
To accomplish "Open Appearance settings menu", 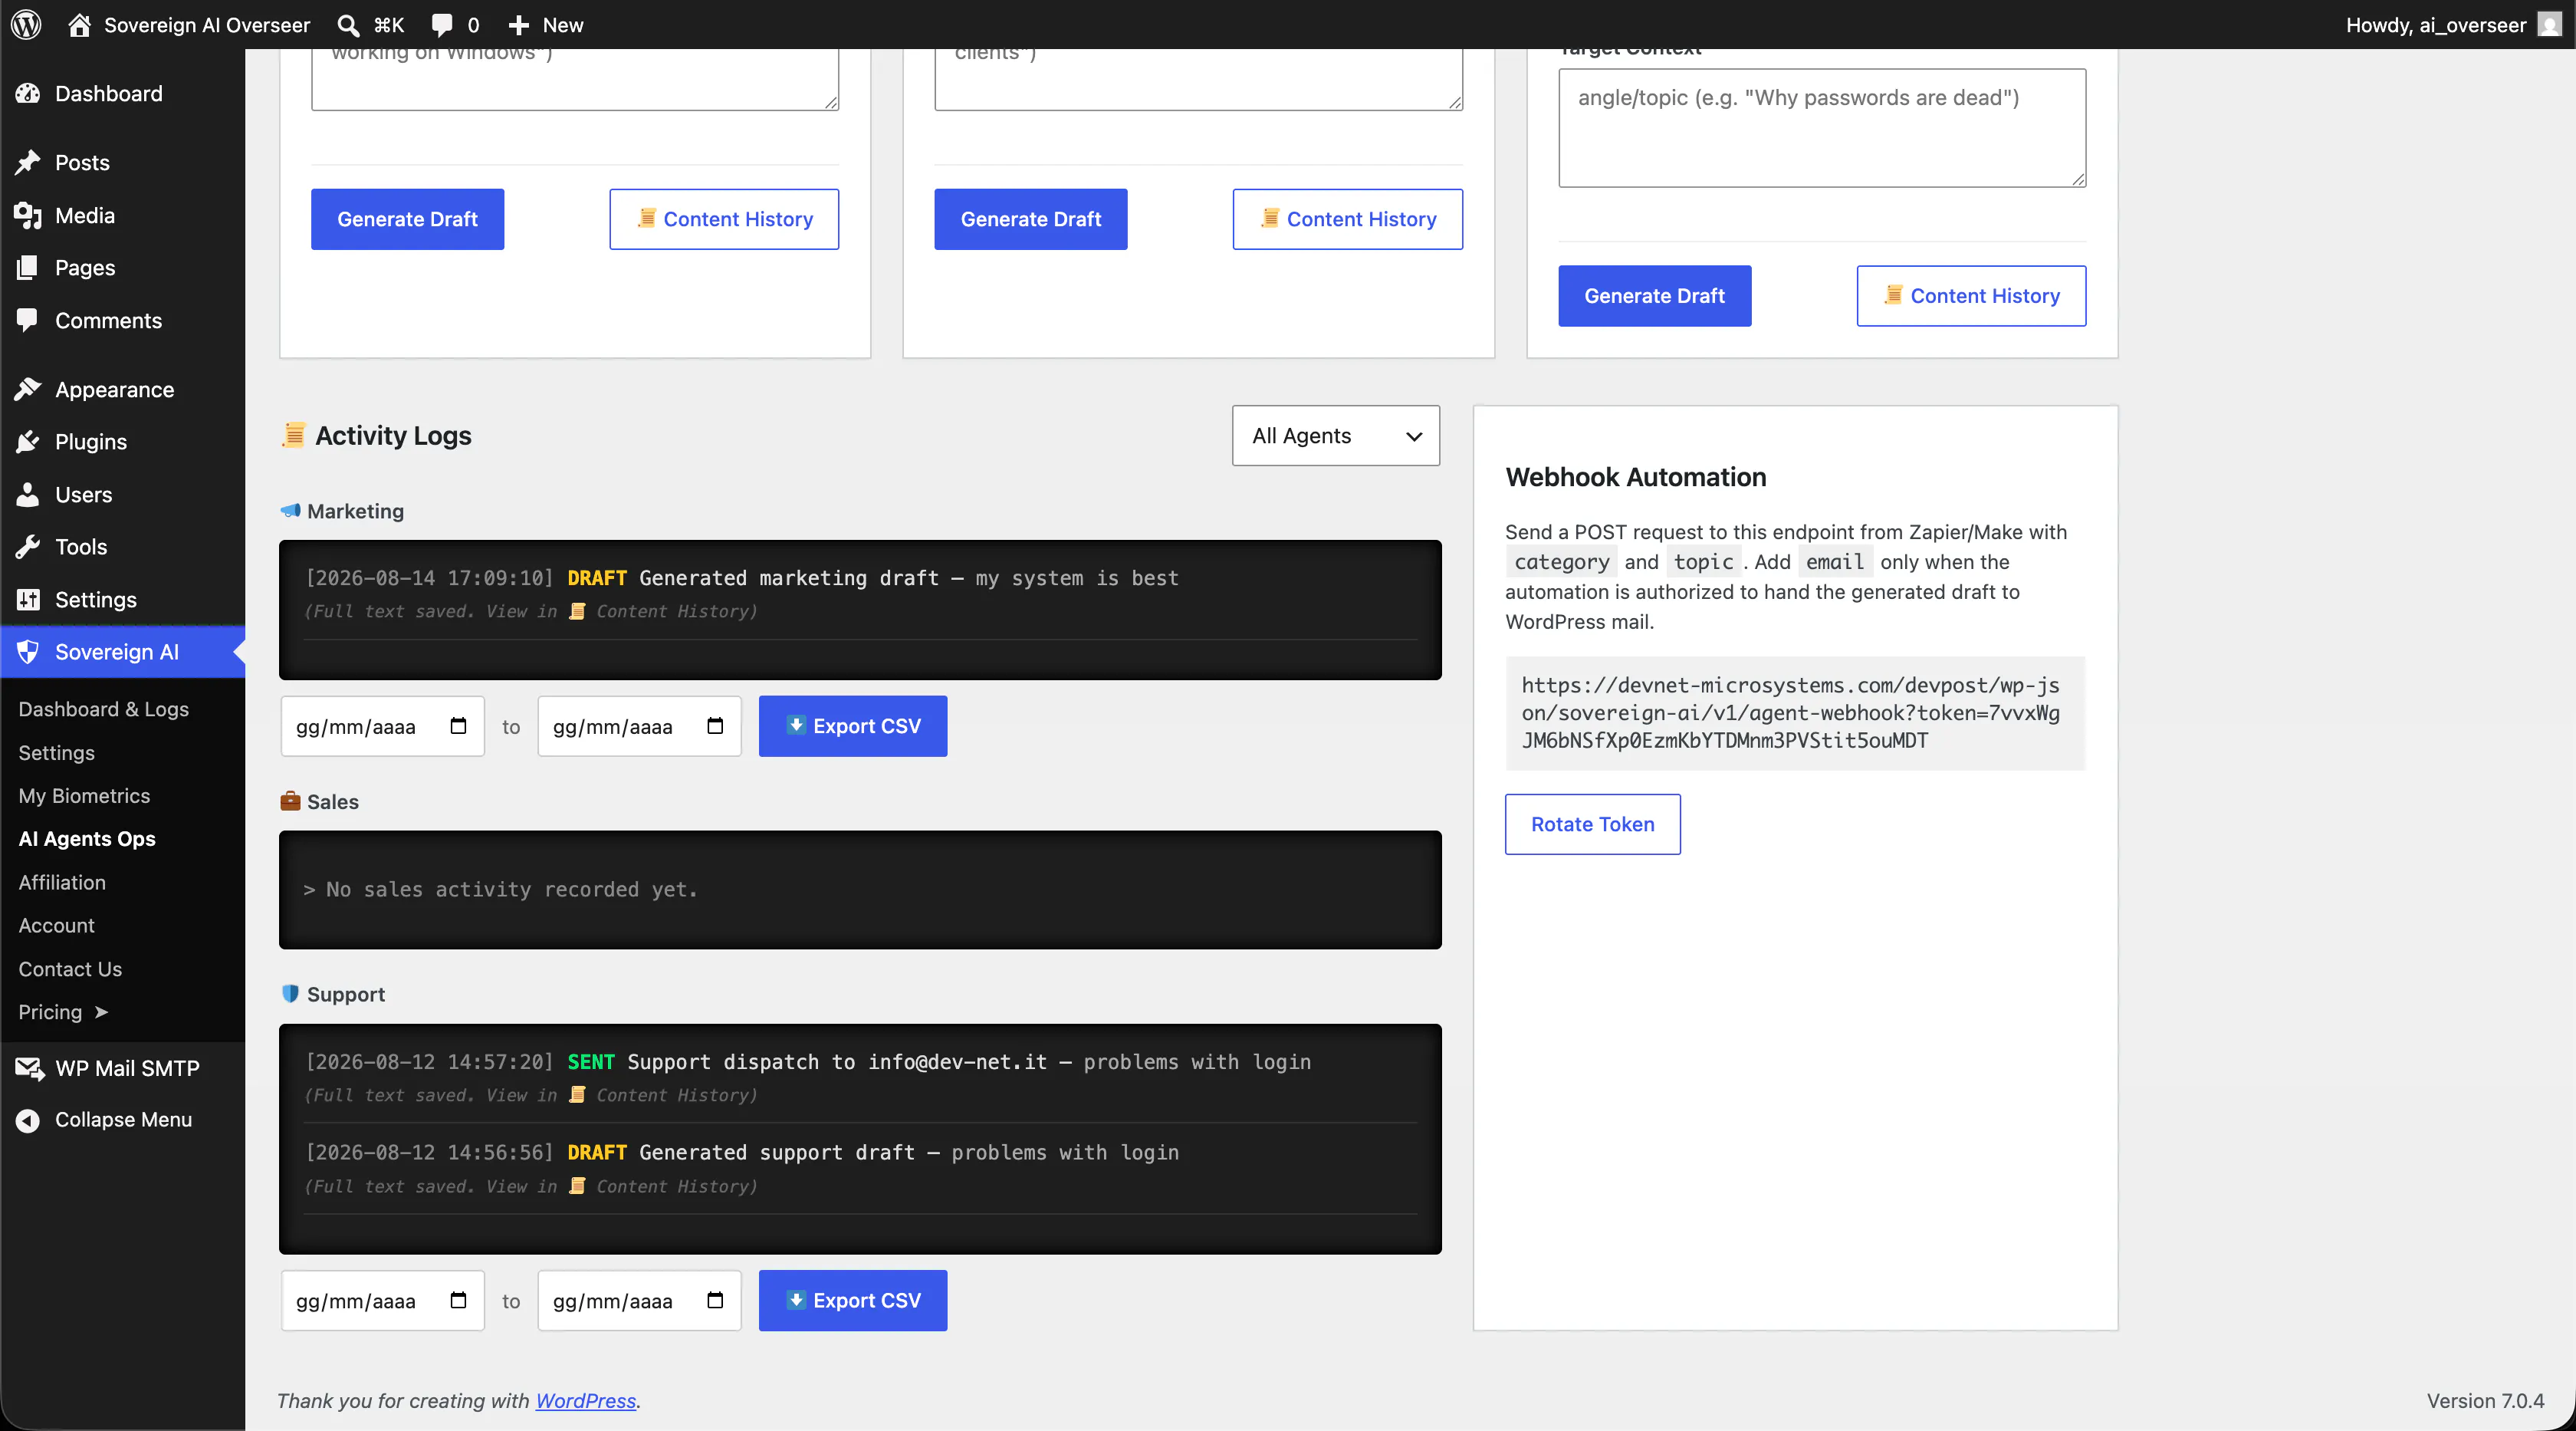I will (114, 390).
